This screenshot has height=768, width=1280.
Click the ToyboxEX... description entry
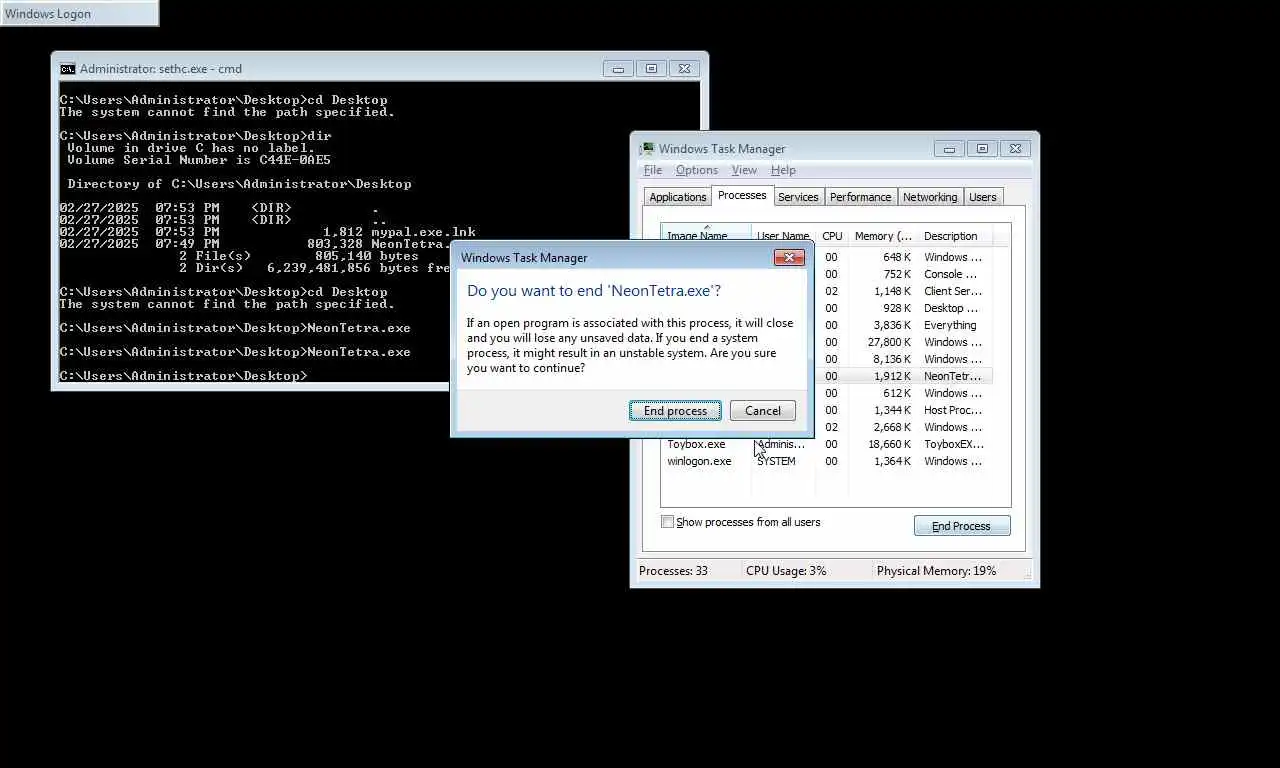coord(953,444)
